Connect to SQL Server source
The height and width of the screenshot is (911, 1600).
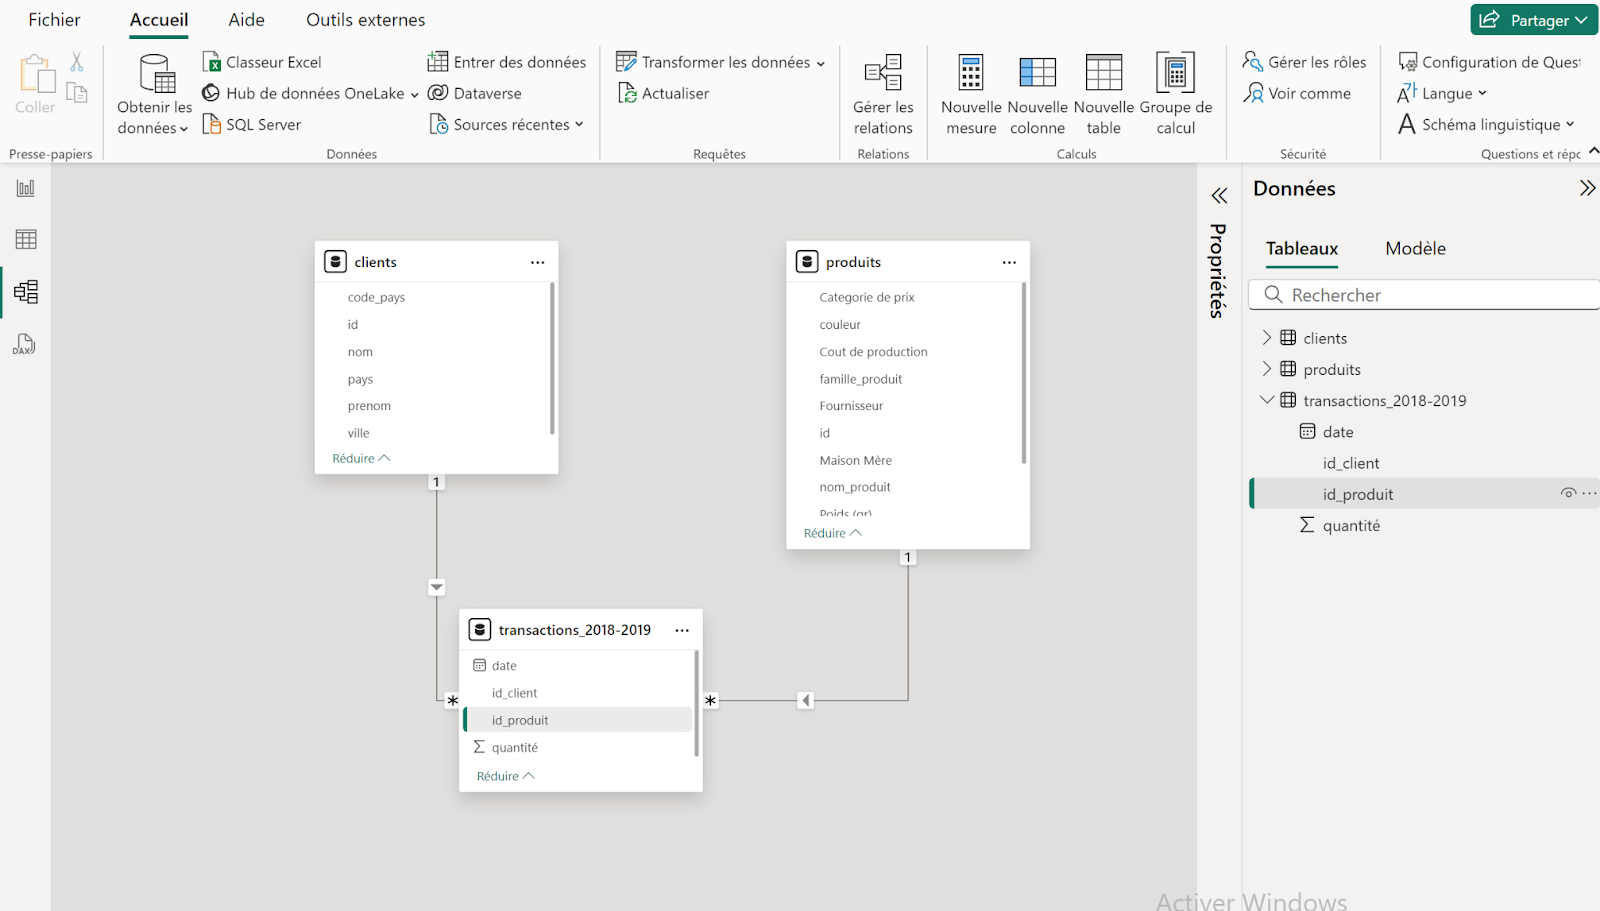[252, 124]
